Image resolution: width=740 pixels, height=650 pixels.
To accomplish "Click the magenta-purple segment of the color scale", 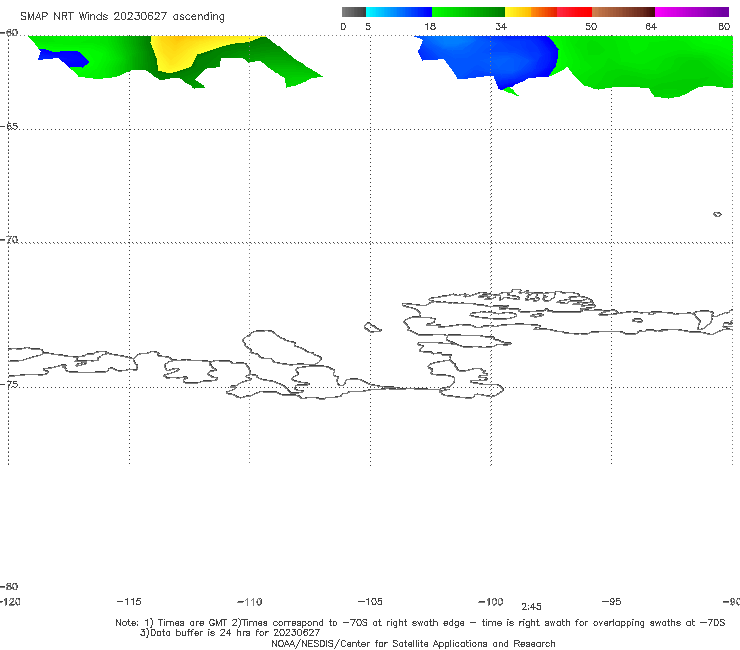I will pos(692,12).
